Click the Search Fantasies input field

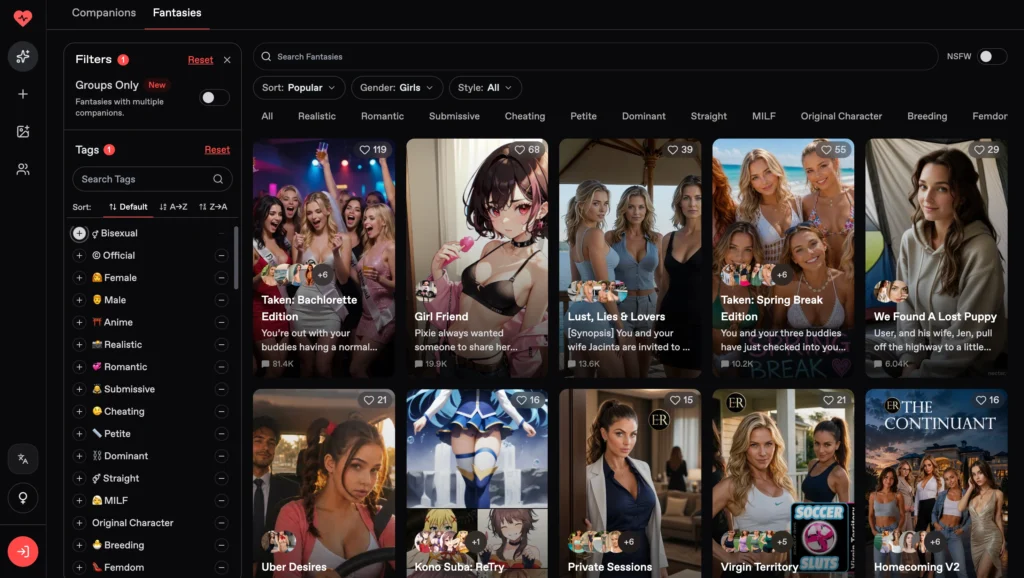point(595,57)
